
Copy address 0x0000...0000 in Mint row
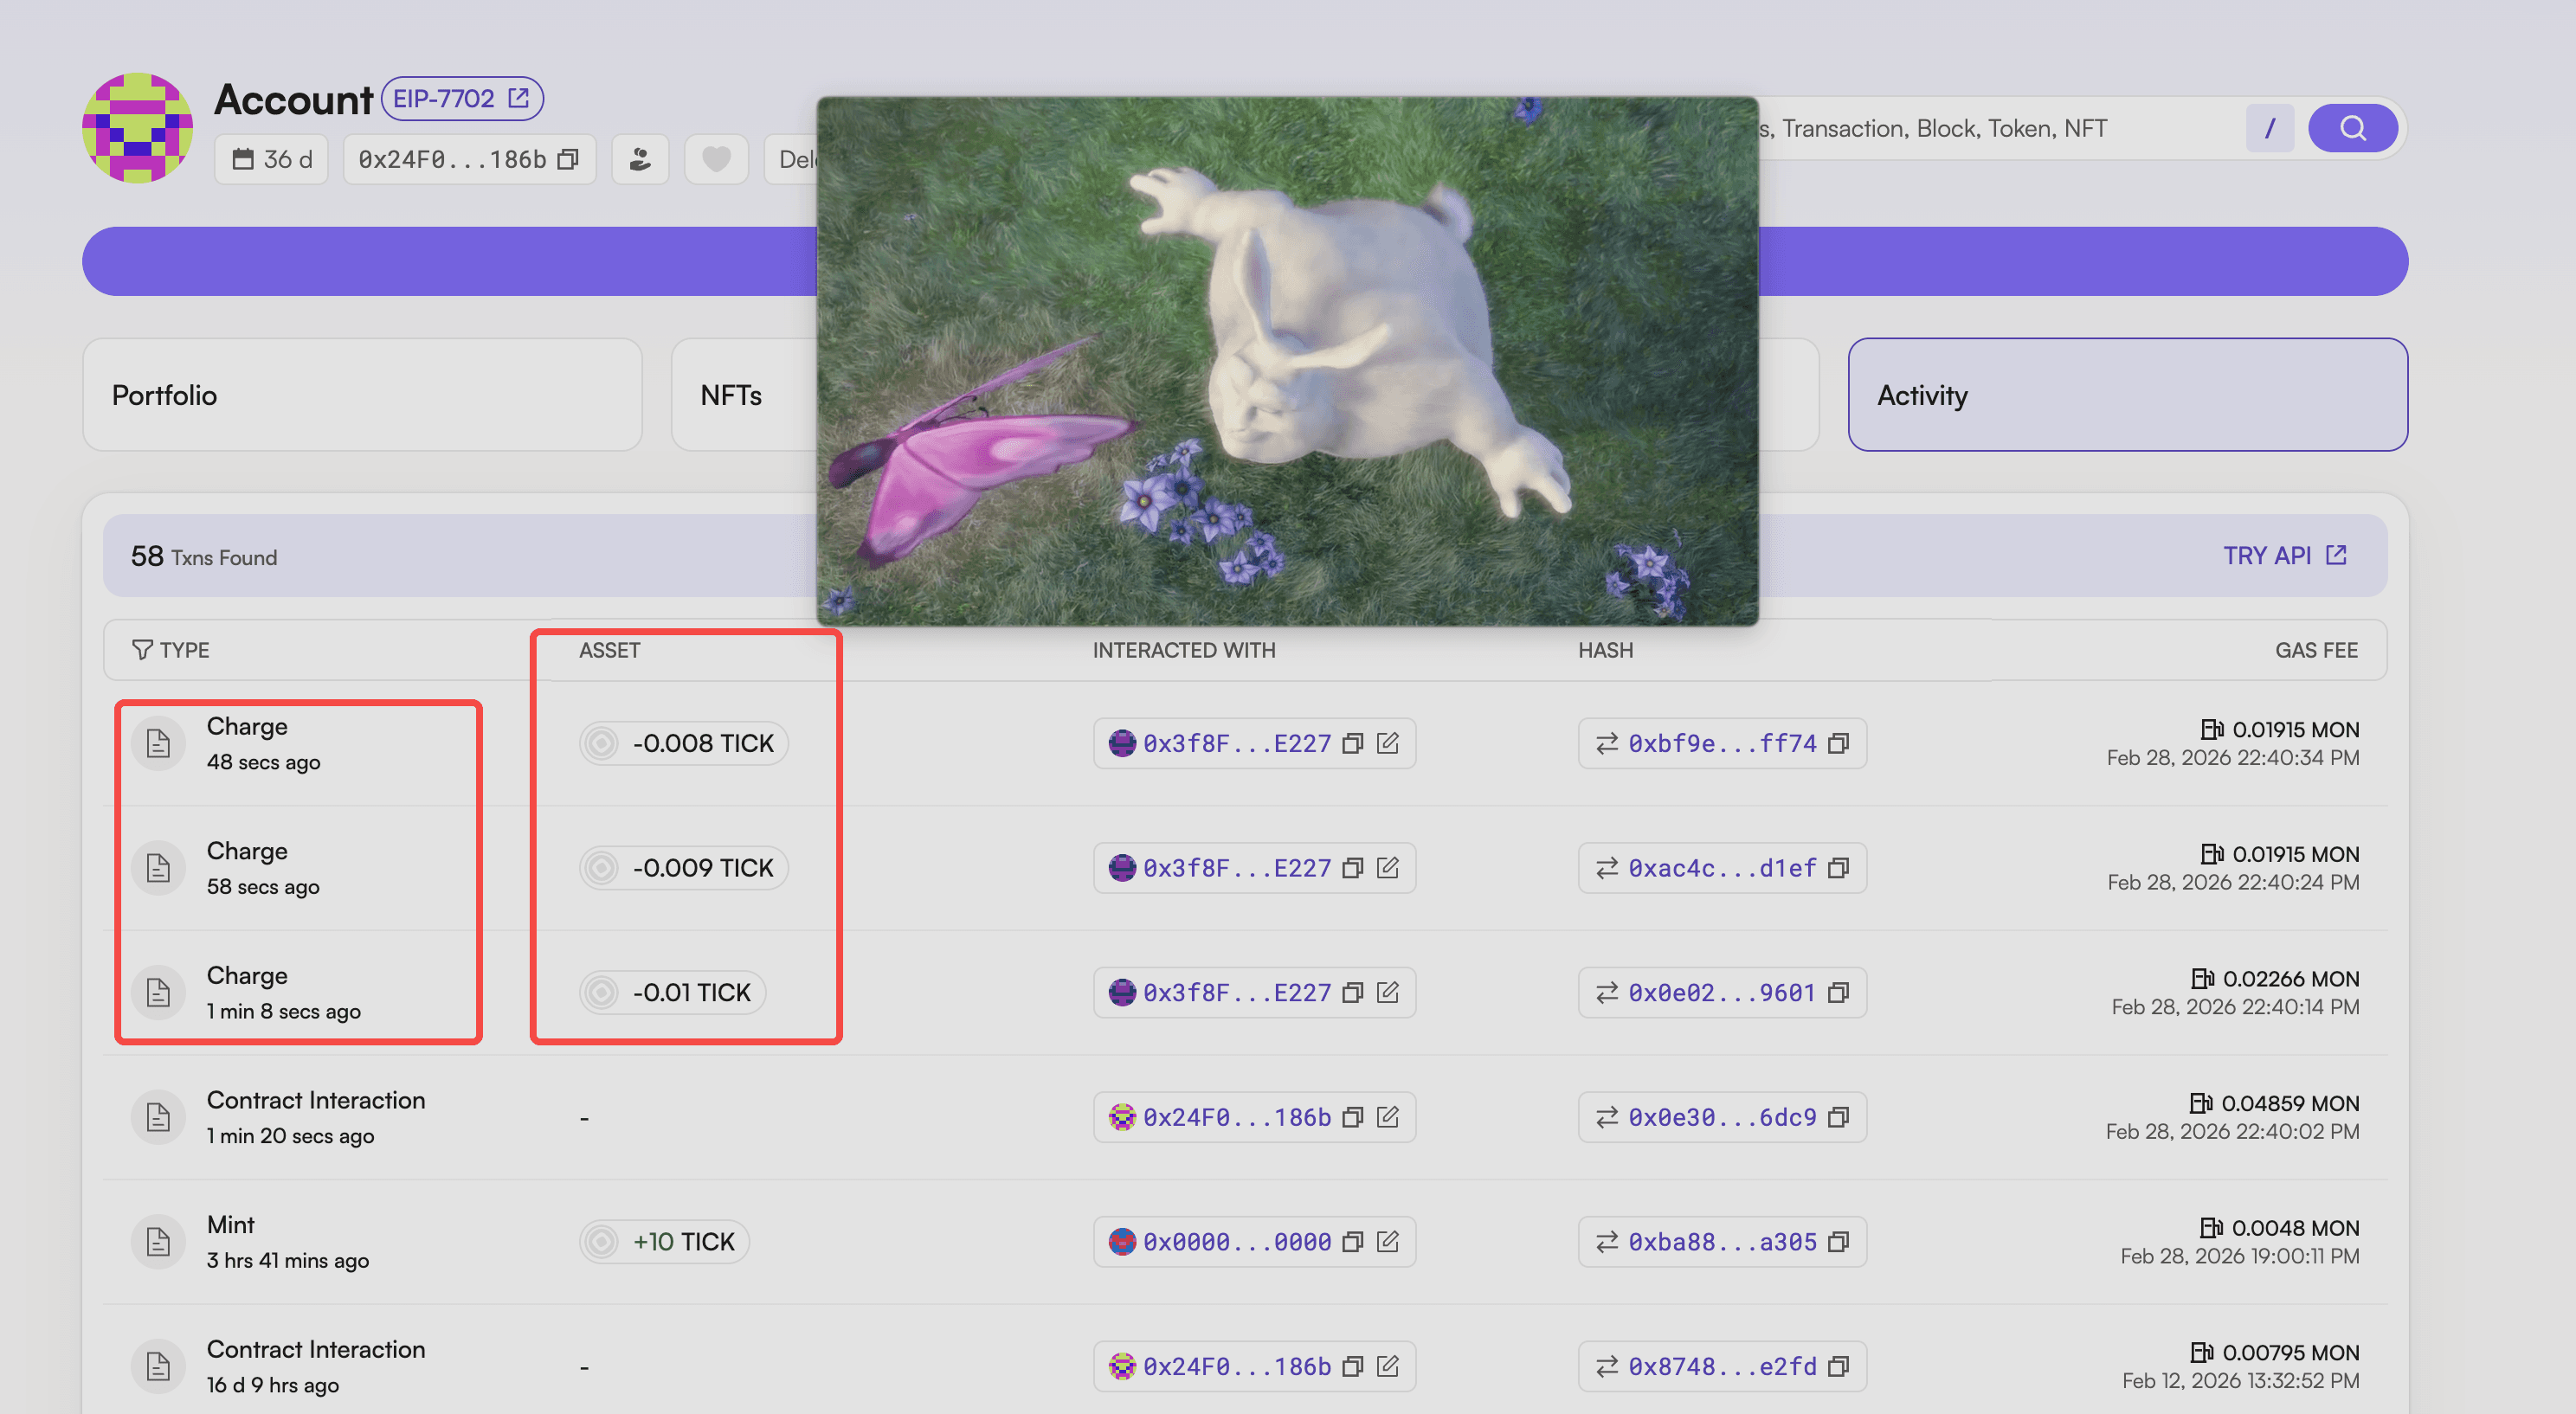(x=1352, y=1241)
